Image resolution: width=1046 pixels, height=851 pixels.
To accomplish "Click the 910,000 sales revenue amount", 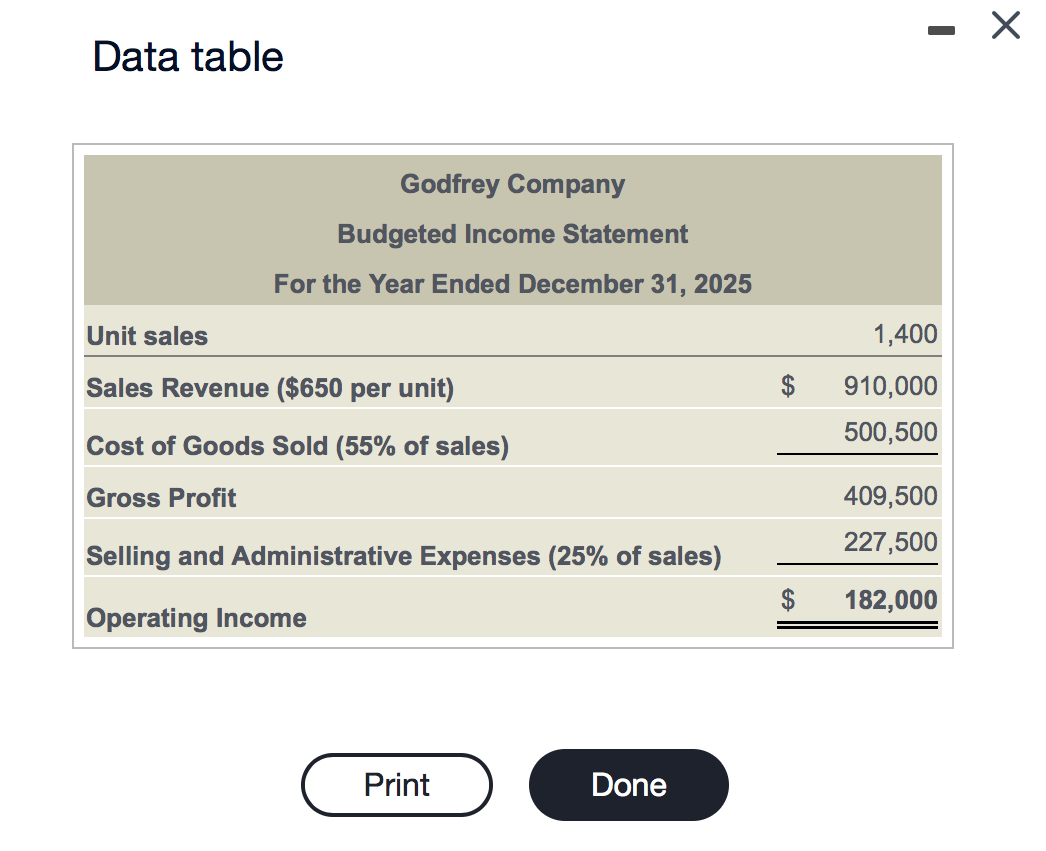I will [890, 386].
